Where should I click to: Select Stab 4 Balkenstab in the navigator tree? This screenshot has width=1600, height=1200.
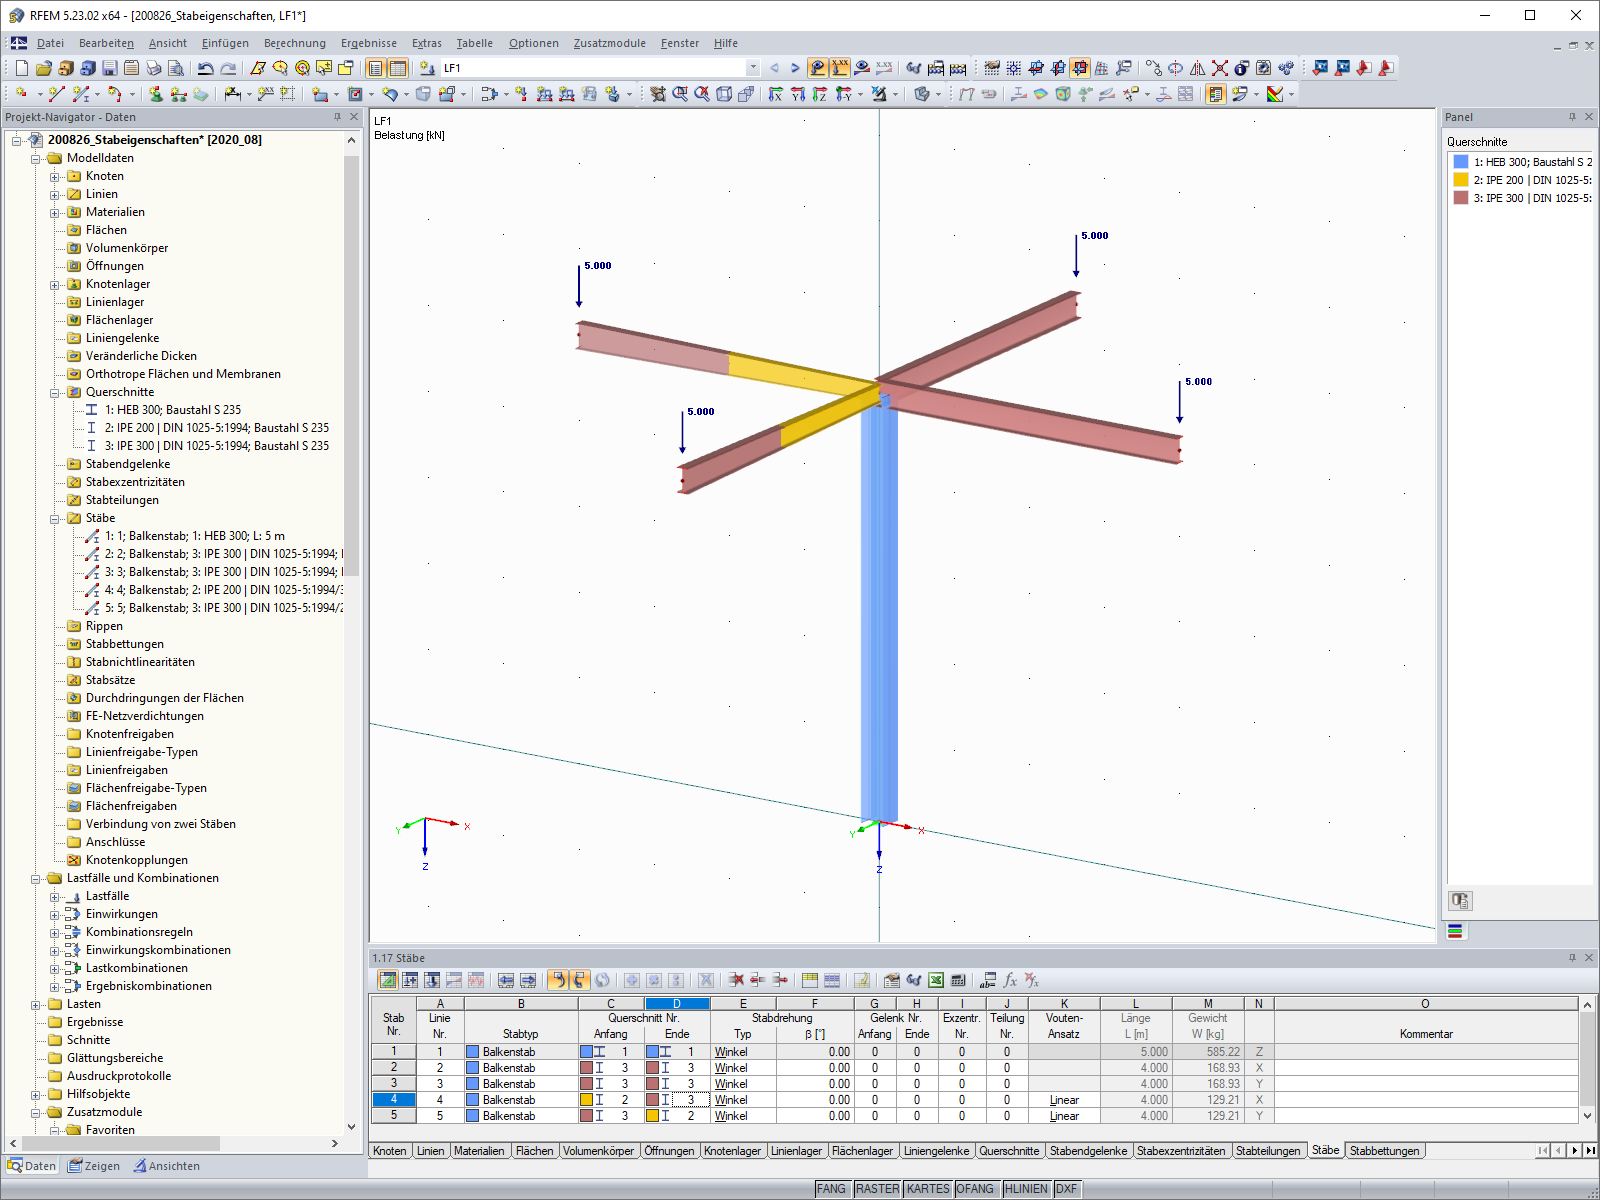[224, 590]
